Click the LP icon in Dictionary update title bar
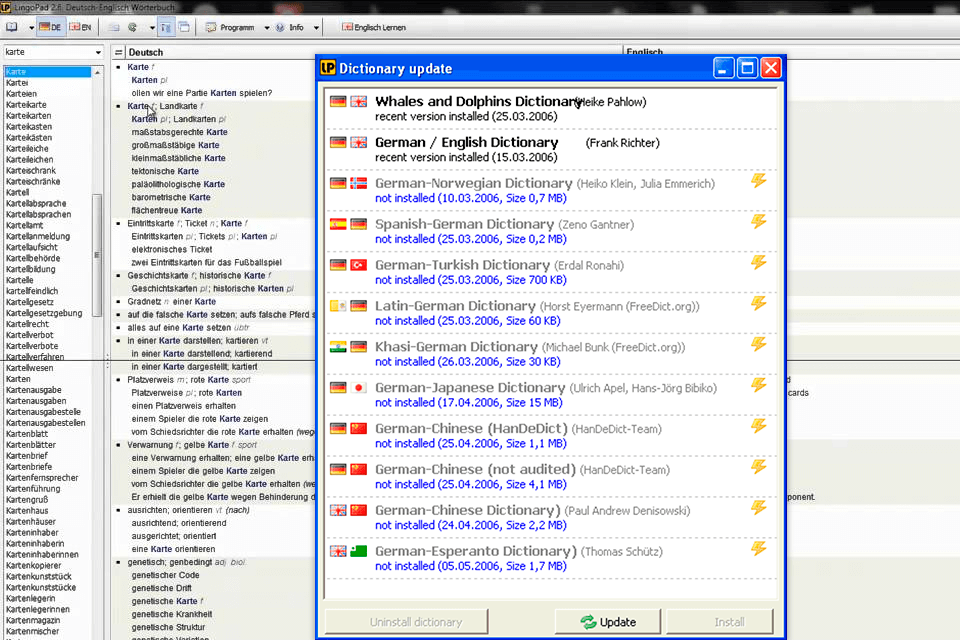 (x=328, y=68)
